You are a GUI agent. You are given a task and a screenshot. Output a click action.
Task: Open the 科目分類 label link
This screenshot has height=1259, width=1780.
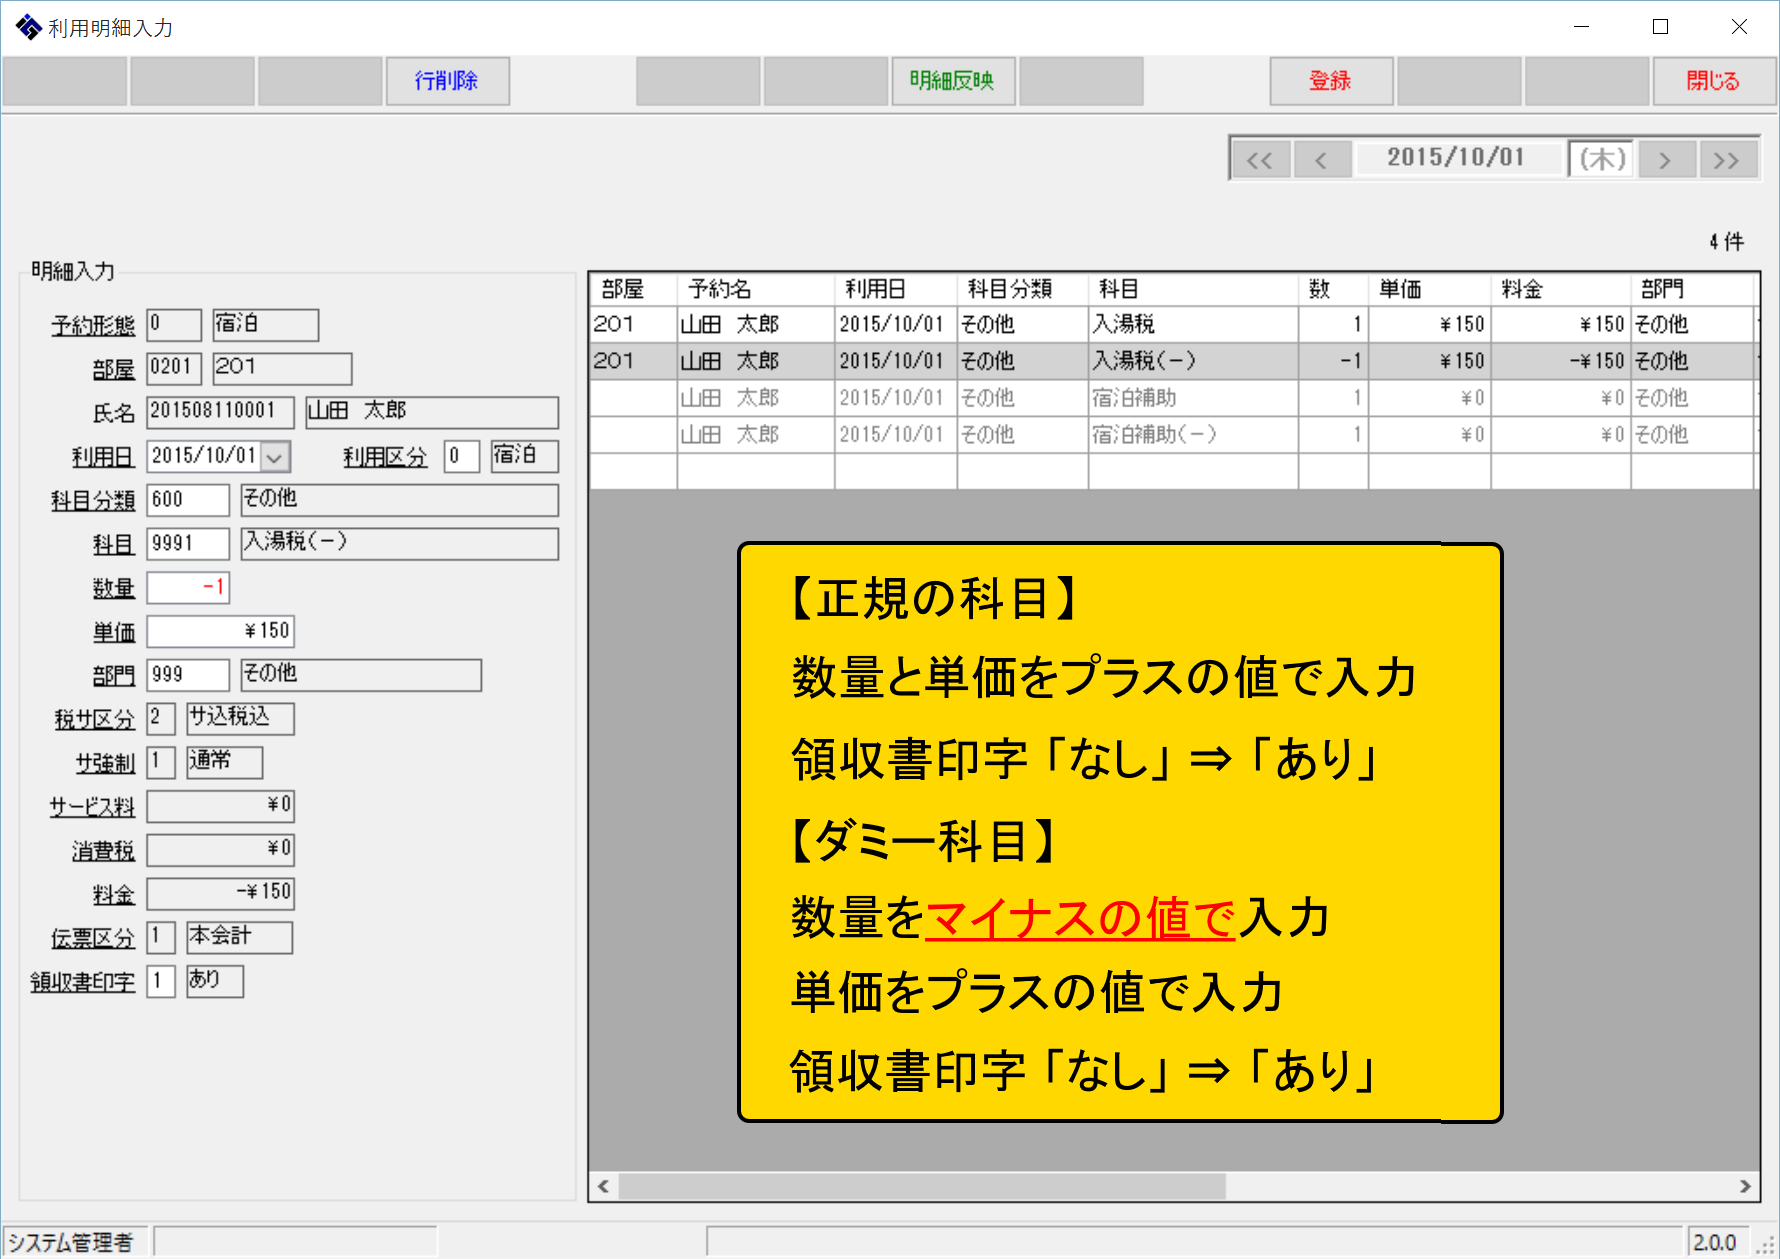pos(93,501)
